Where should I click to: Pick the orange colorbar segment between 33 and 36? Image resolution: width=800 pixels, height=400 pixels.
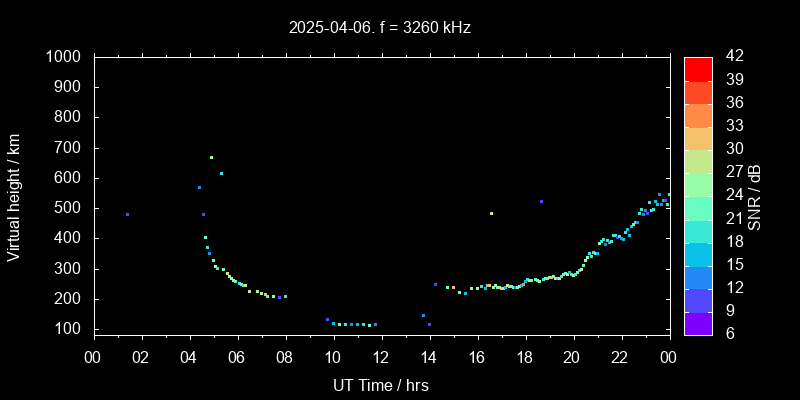698,114
